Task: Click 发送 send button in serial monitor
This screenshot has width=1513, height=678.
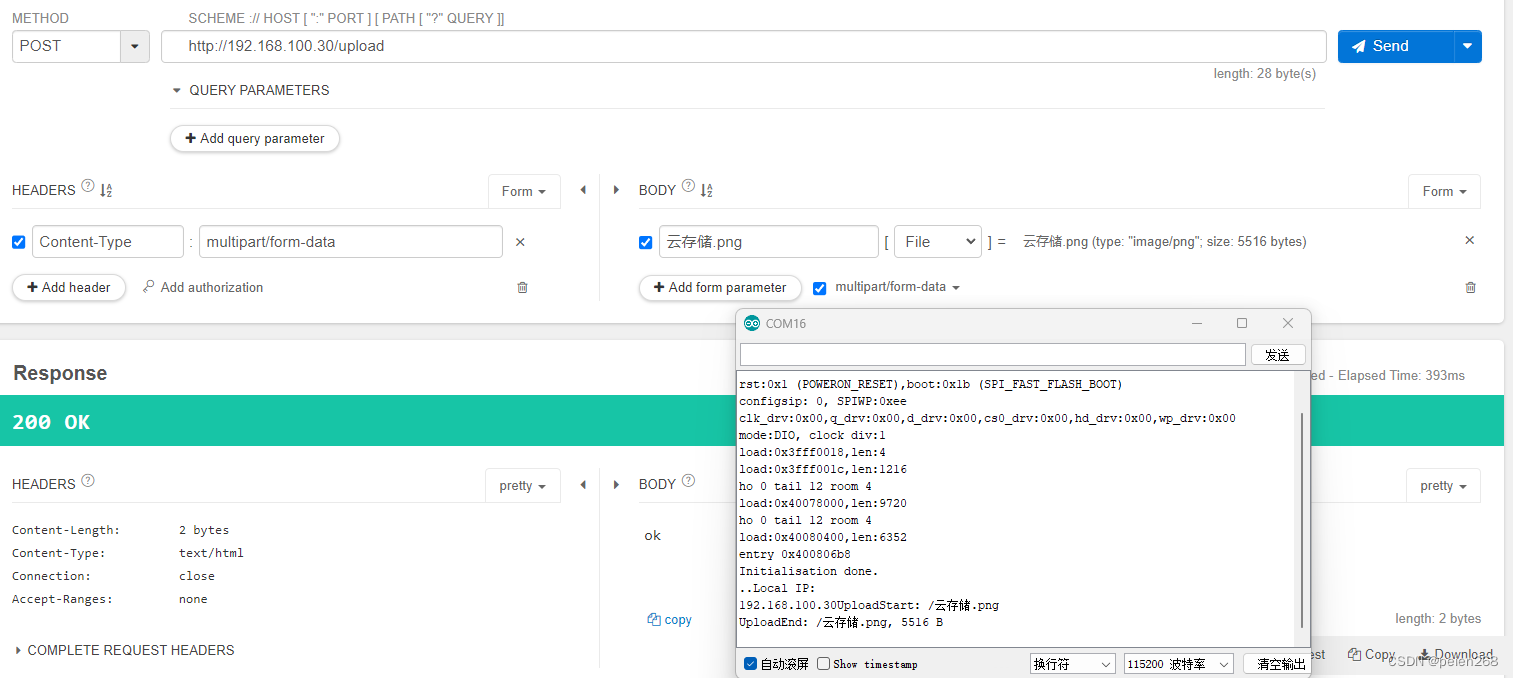Action: tap(1278, 354)
